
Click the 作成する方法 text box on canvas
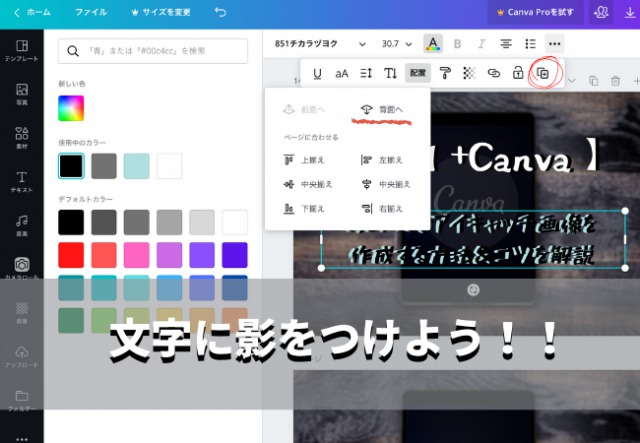point(473,239)
